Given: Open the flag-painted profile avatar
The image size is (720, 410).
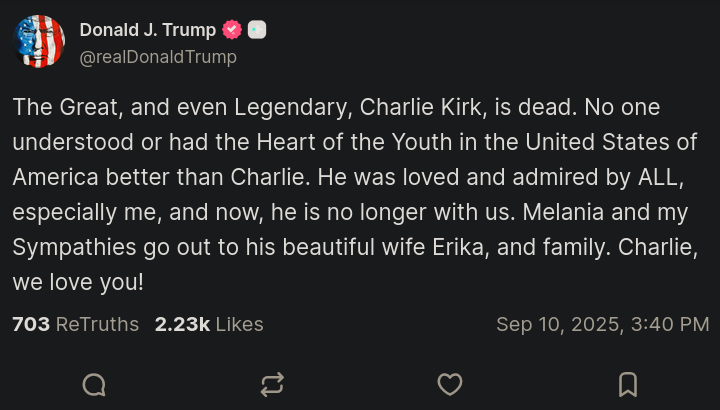Looking at the screenshot, I should pyautogui.click(x=39, y=41).
